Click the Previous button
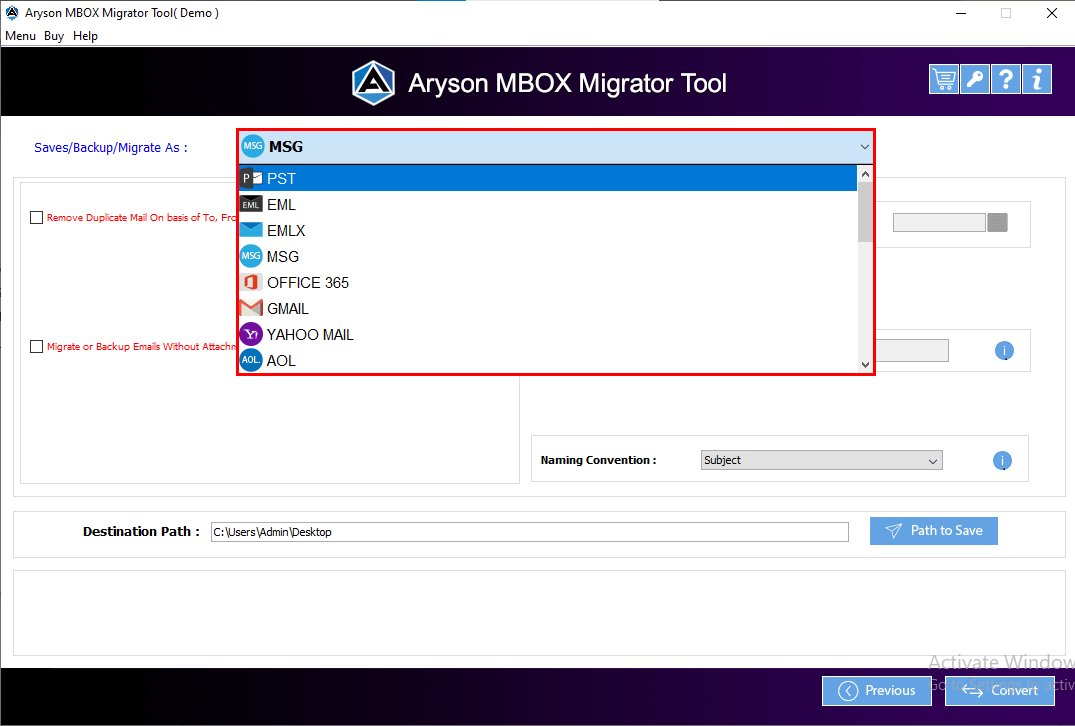Image resolution: width=1075 pixels, height=726 pixels. tap(876, 690)
